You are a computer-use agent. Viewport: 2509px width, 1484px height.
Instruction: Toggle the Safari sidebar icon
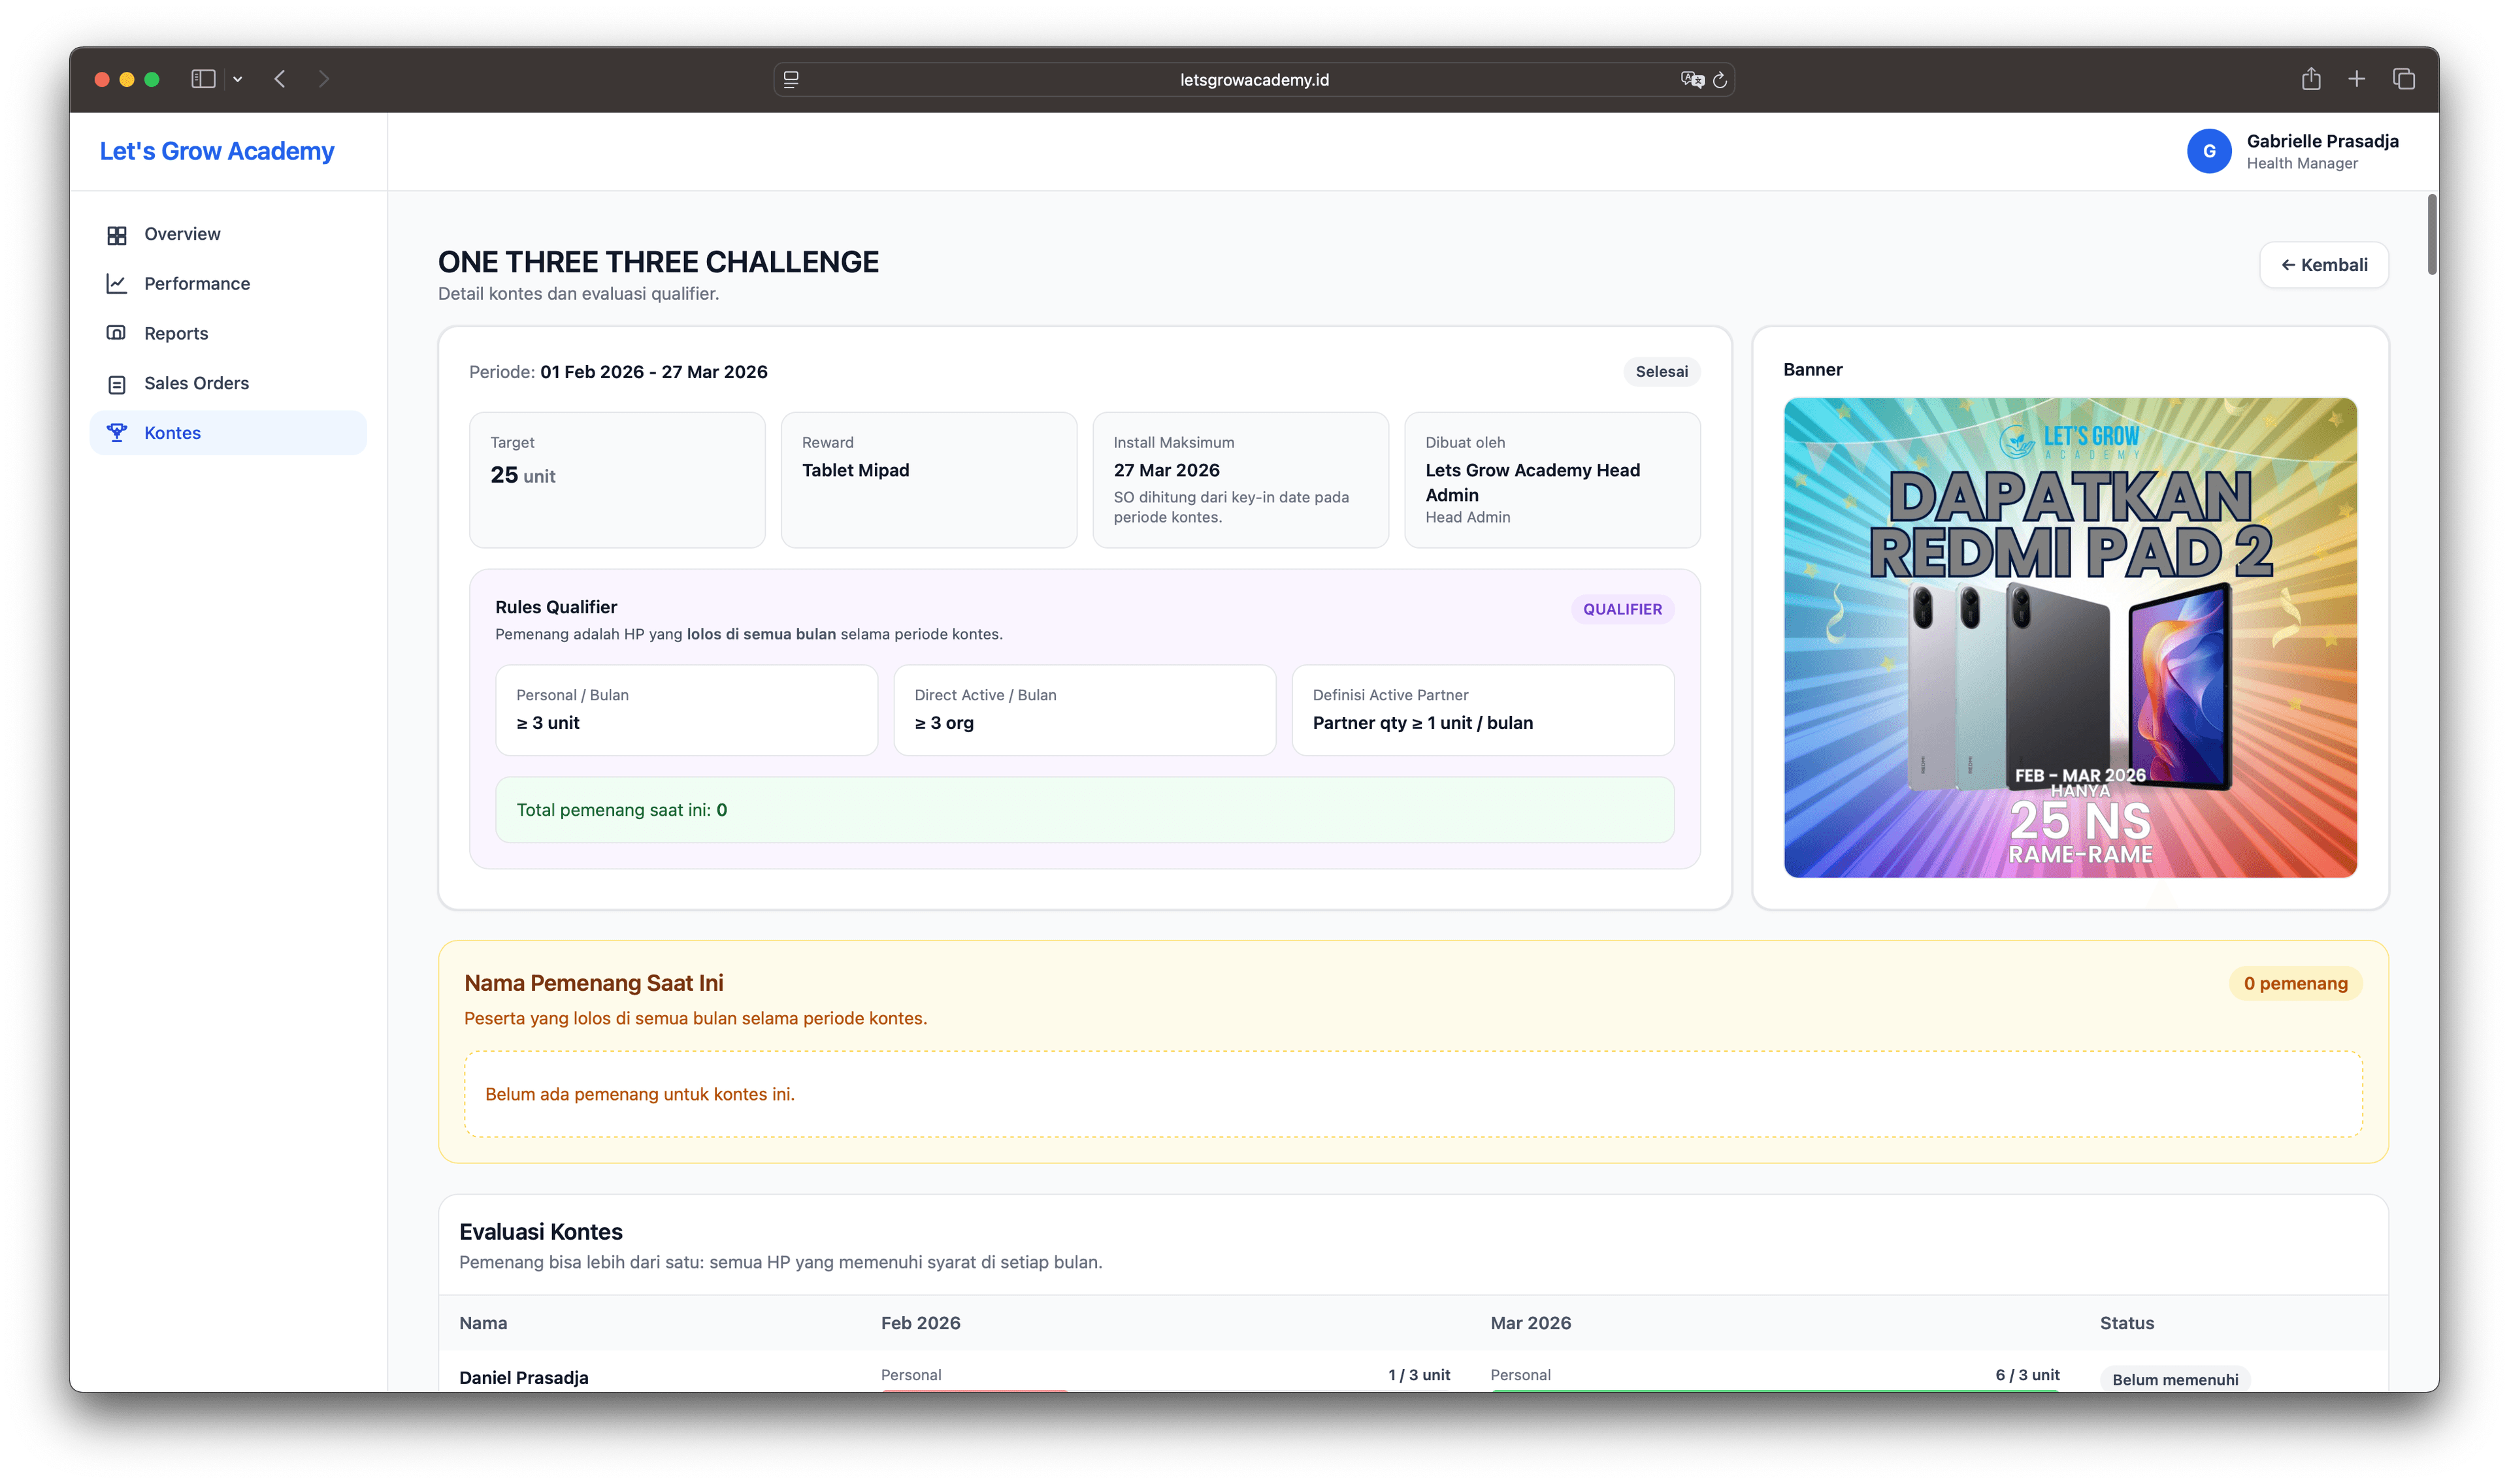203,79
